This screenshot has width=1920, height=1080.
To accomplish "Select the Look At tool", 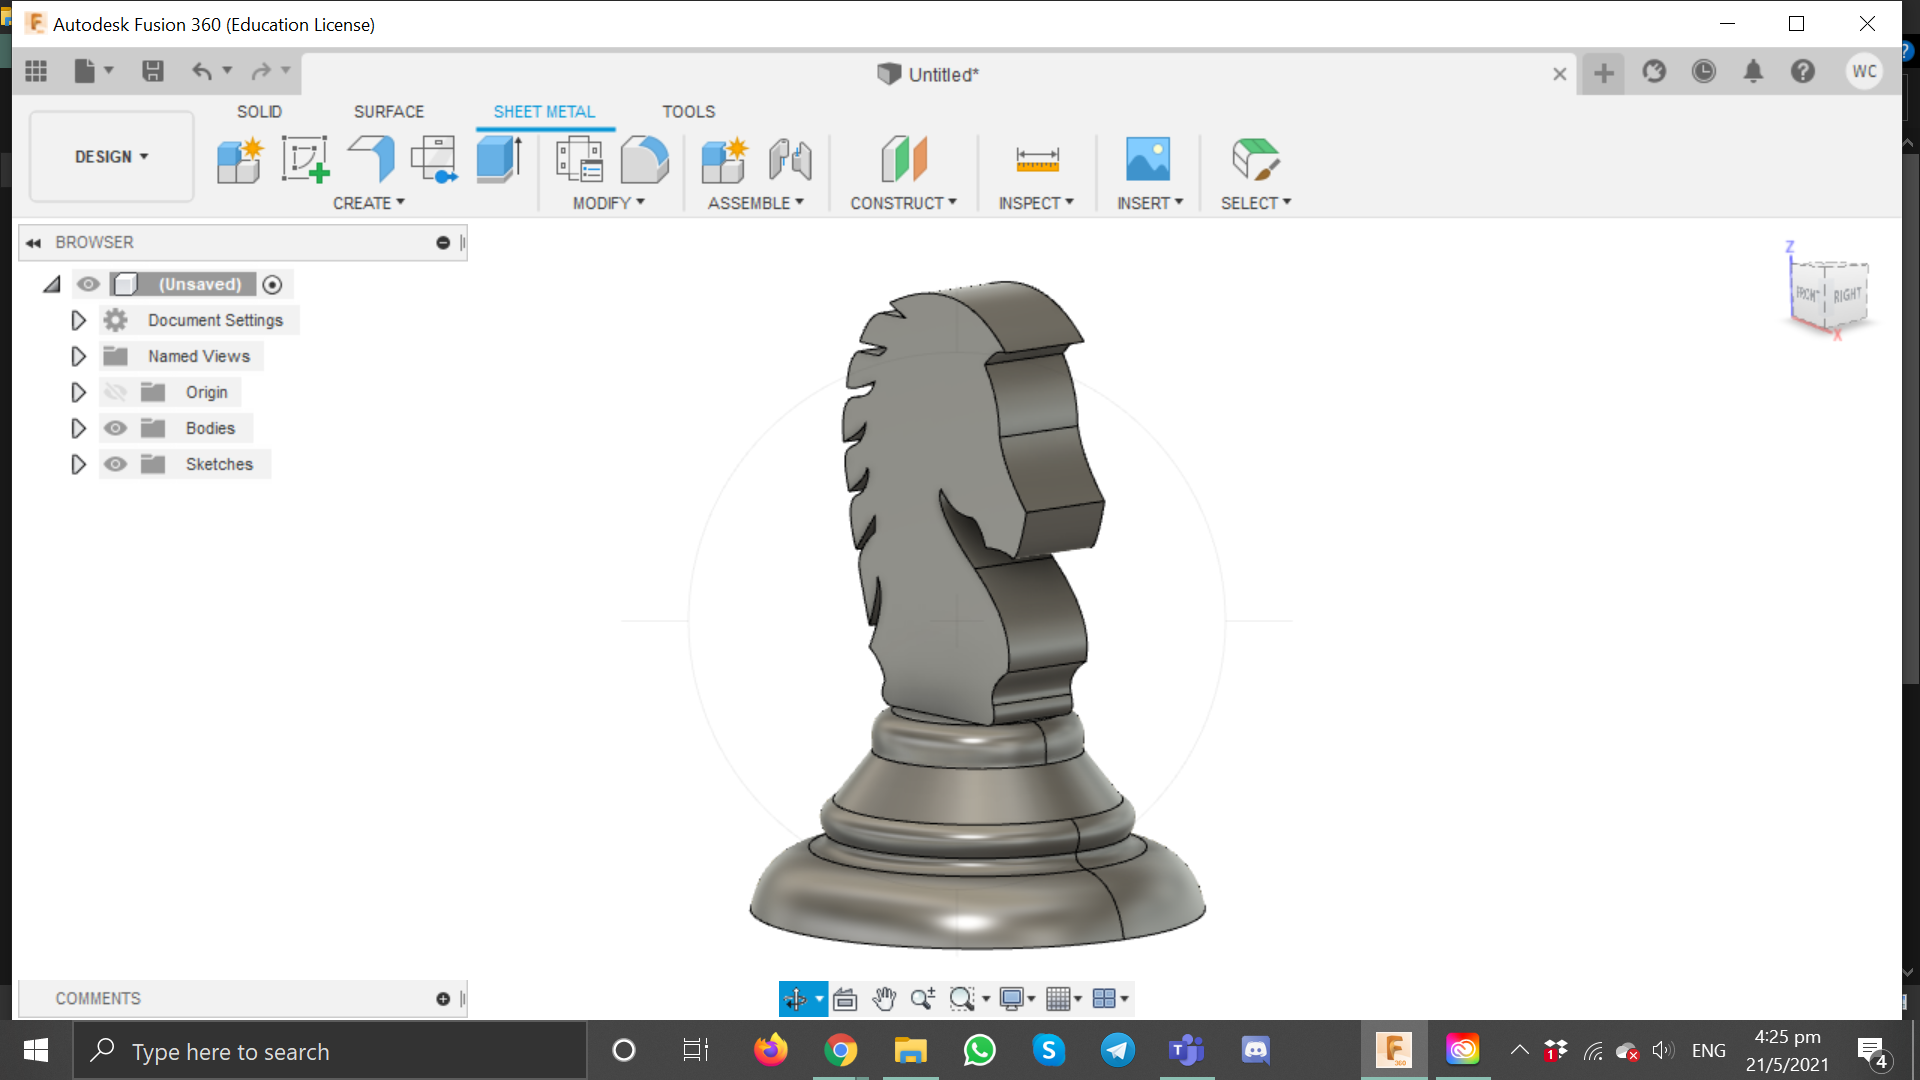I will click(845, 998).
